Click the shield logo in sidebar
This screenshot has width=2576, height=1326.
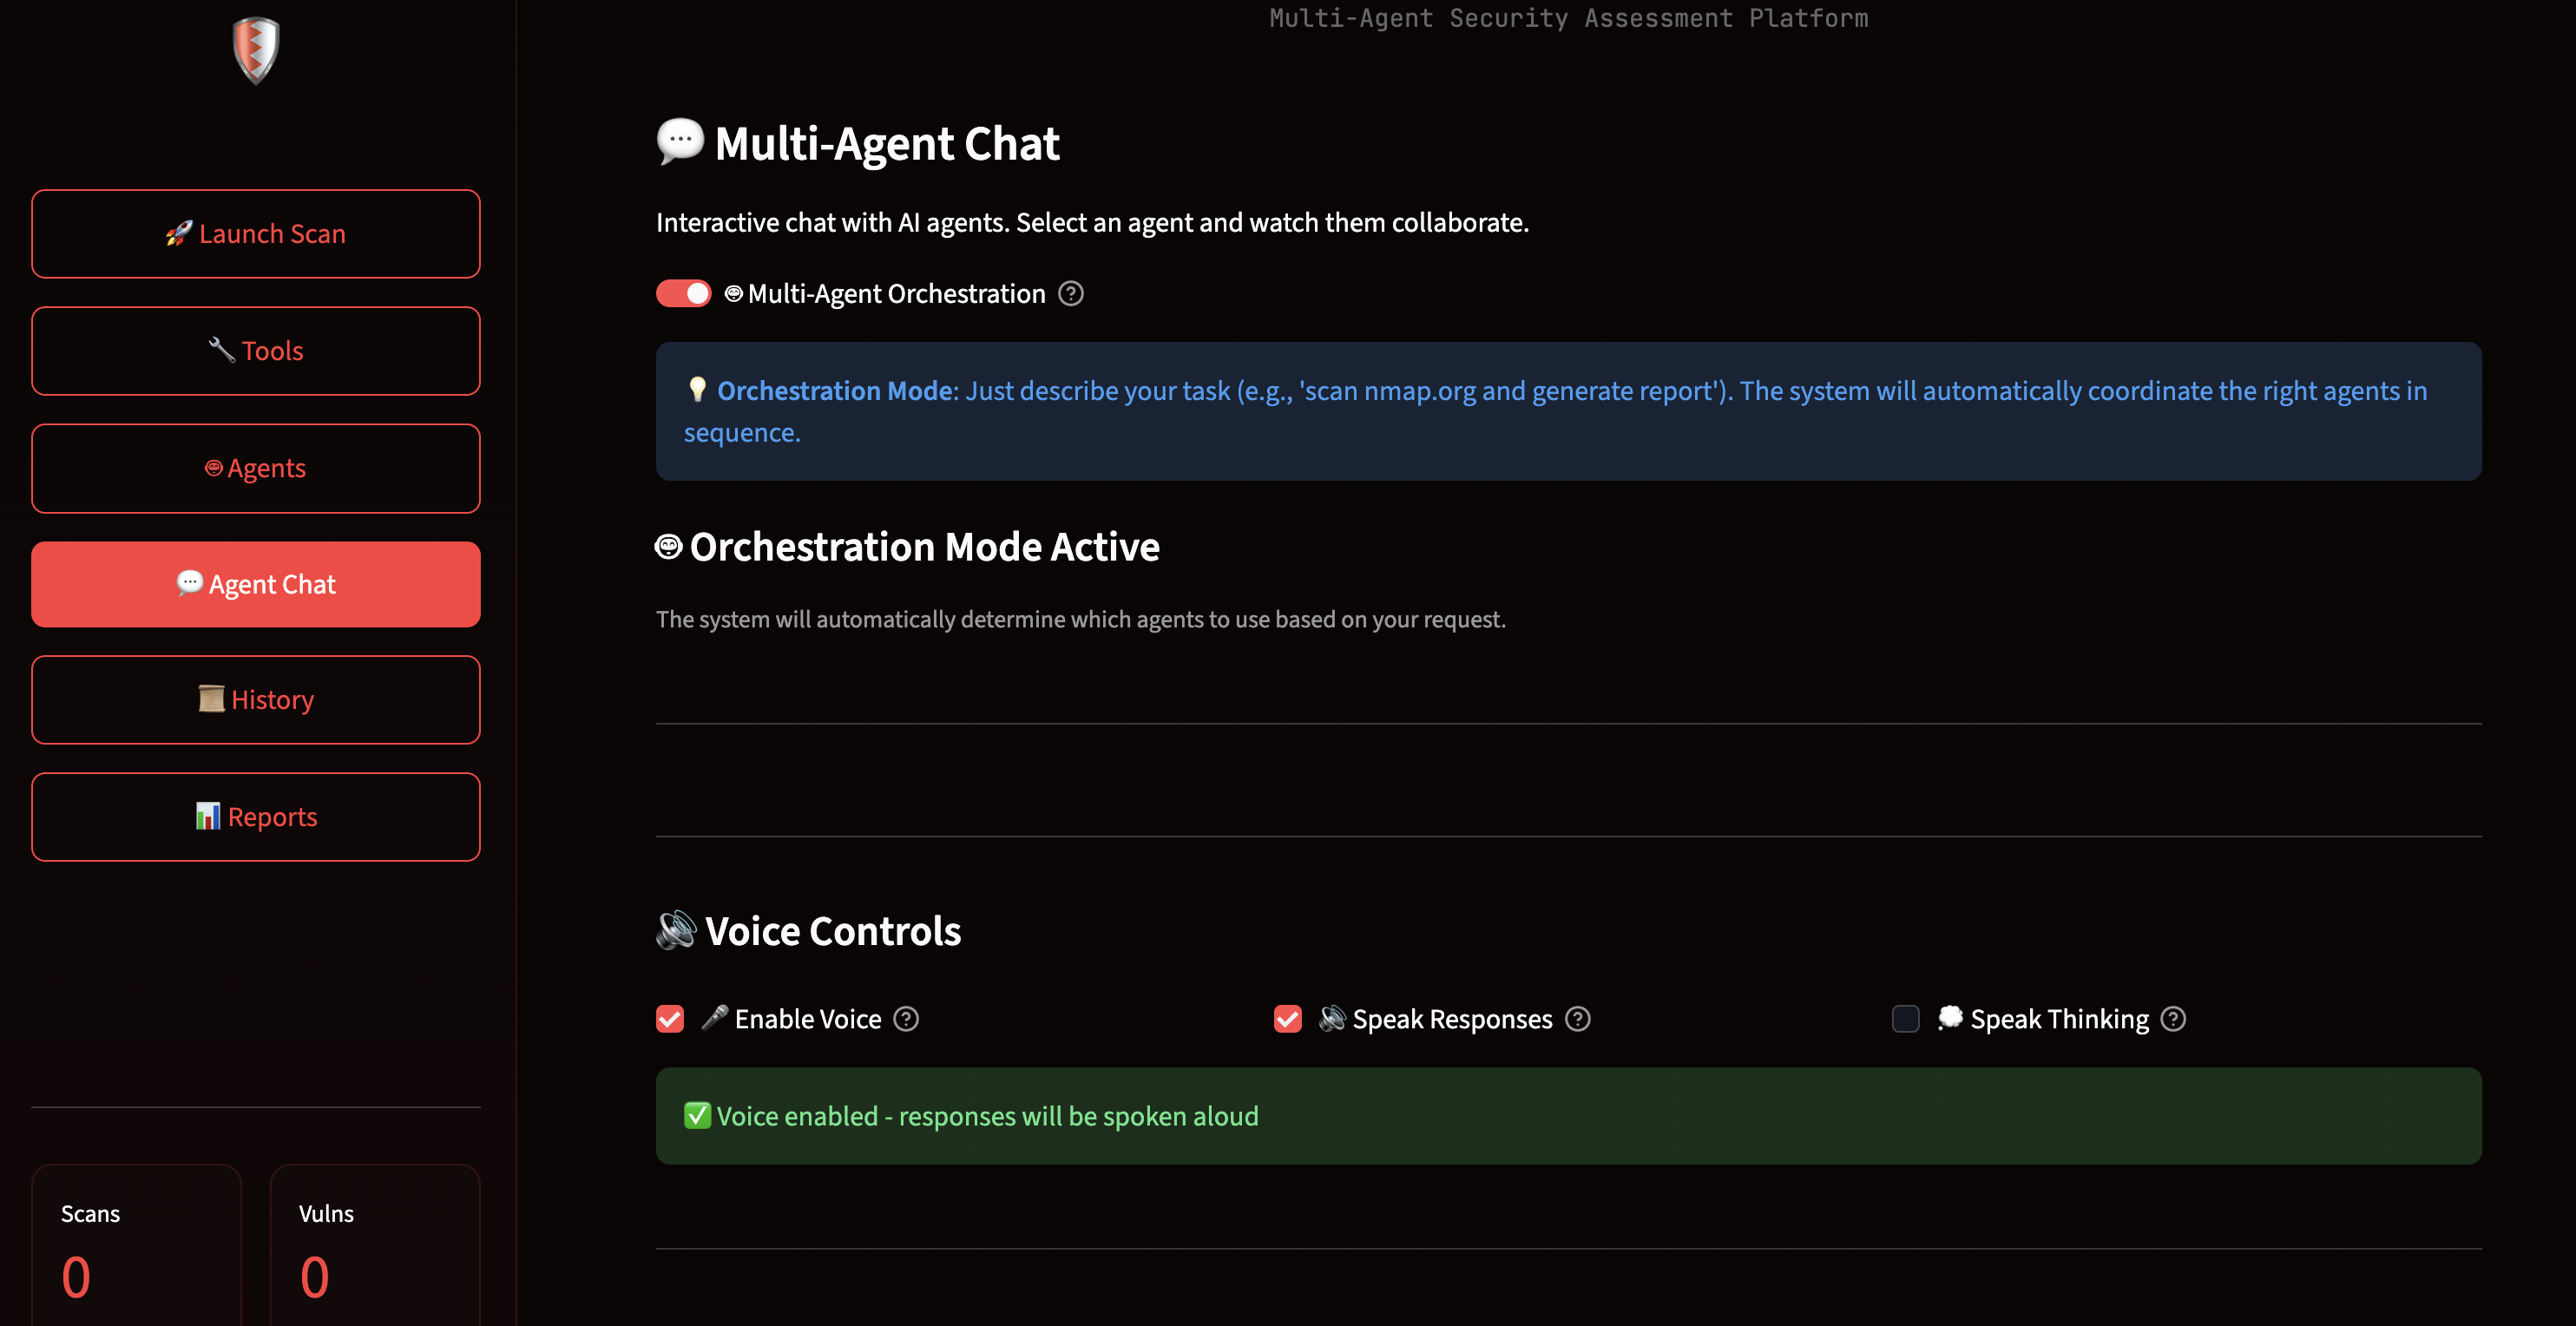pos(256,50)
